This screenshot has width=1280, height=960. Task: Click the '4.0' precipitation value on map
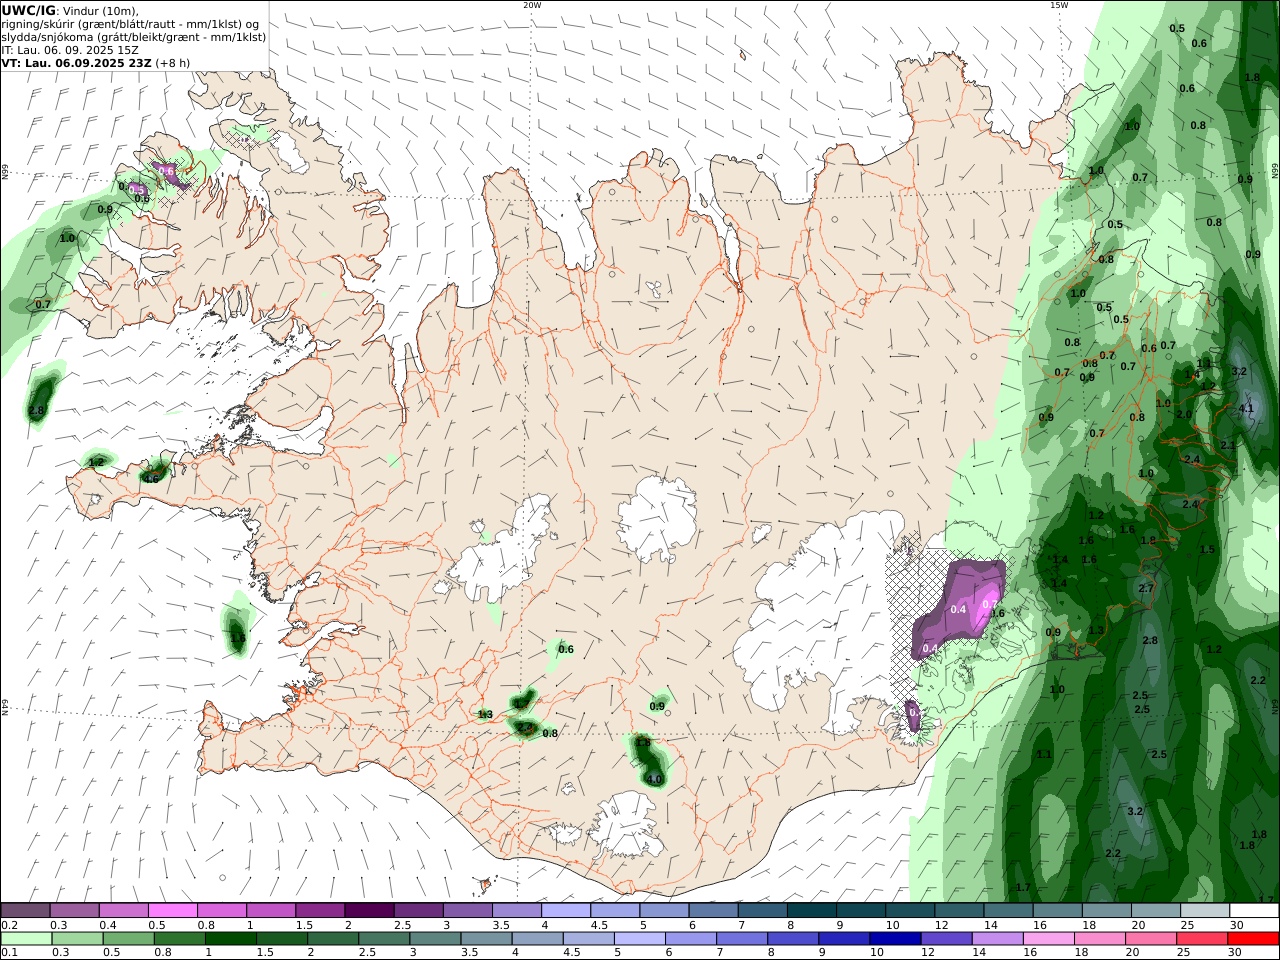pos(654,778)
